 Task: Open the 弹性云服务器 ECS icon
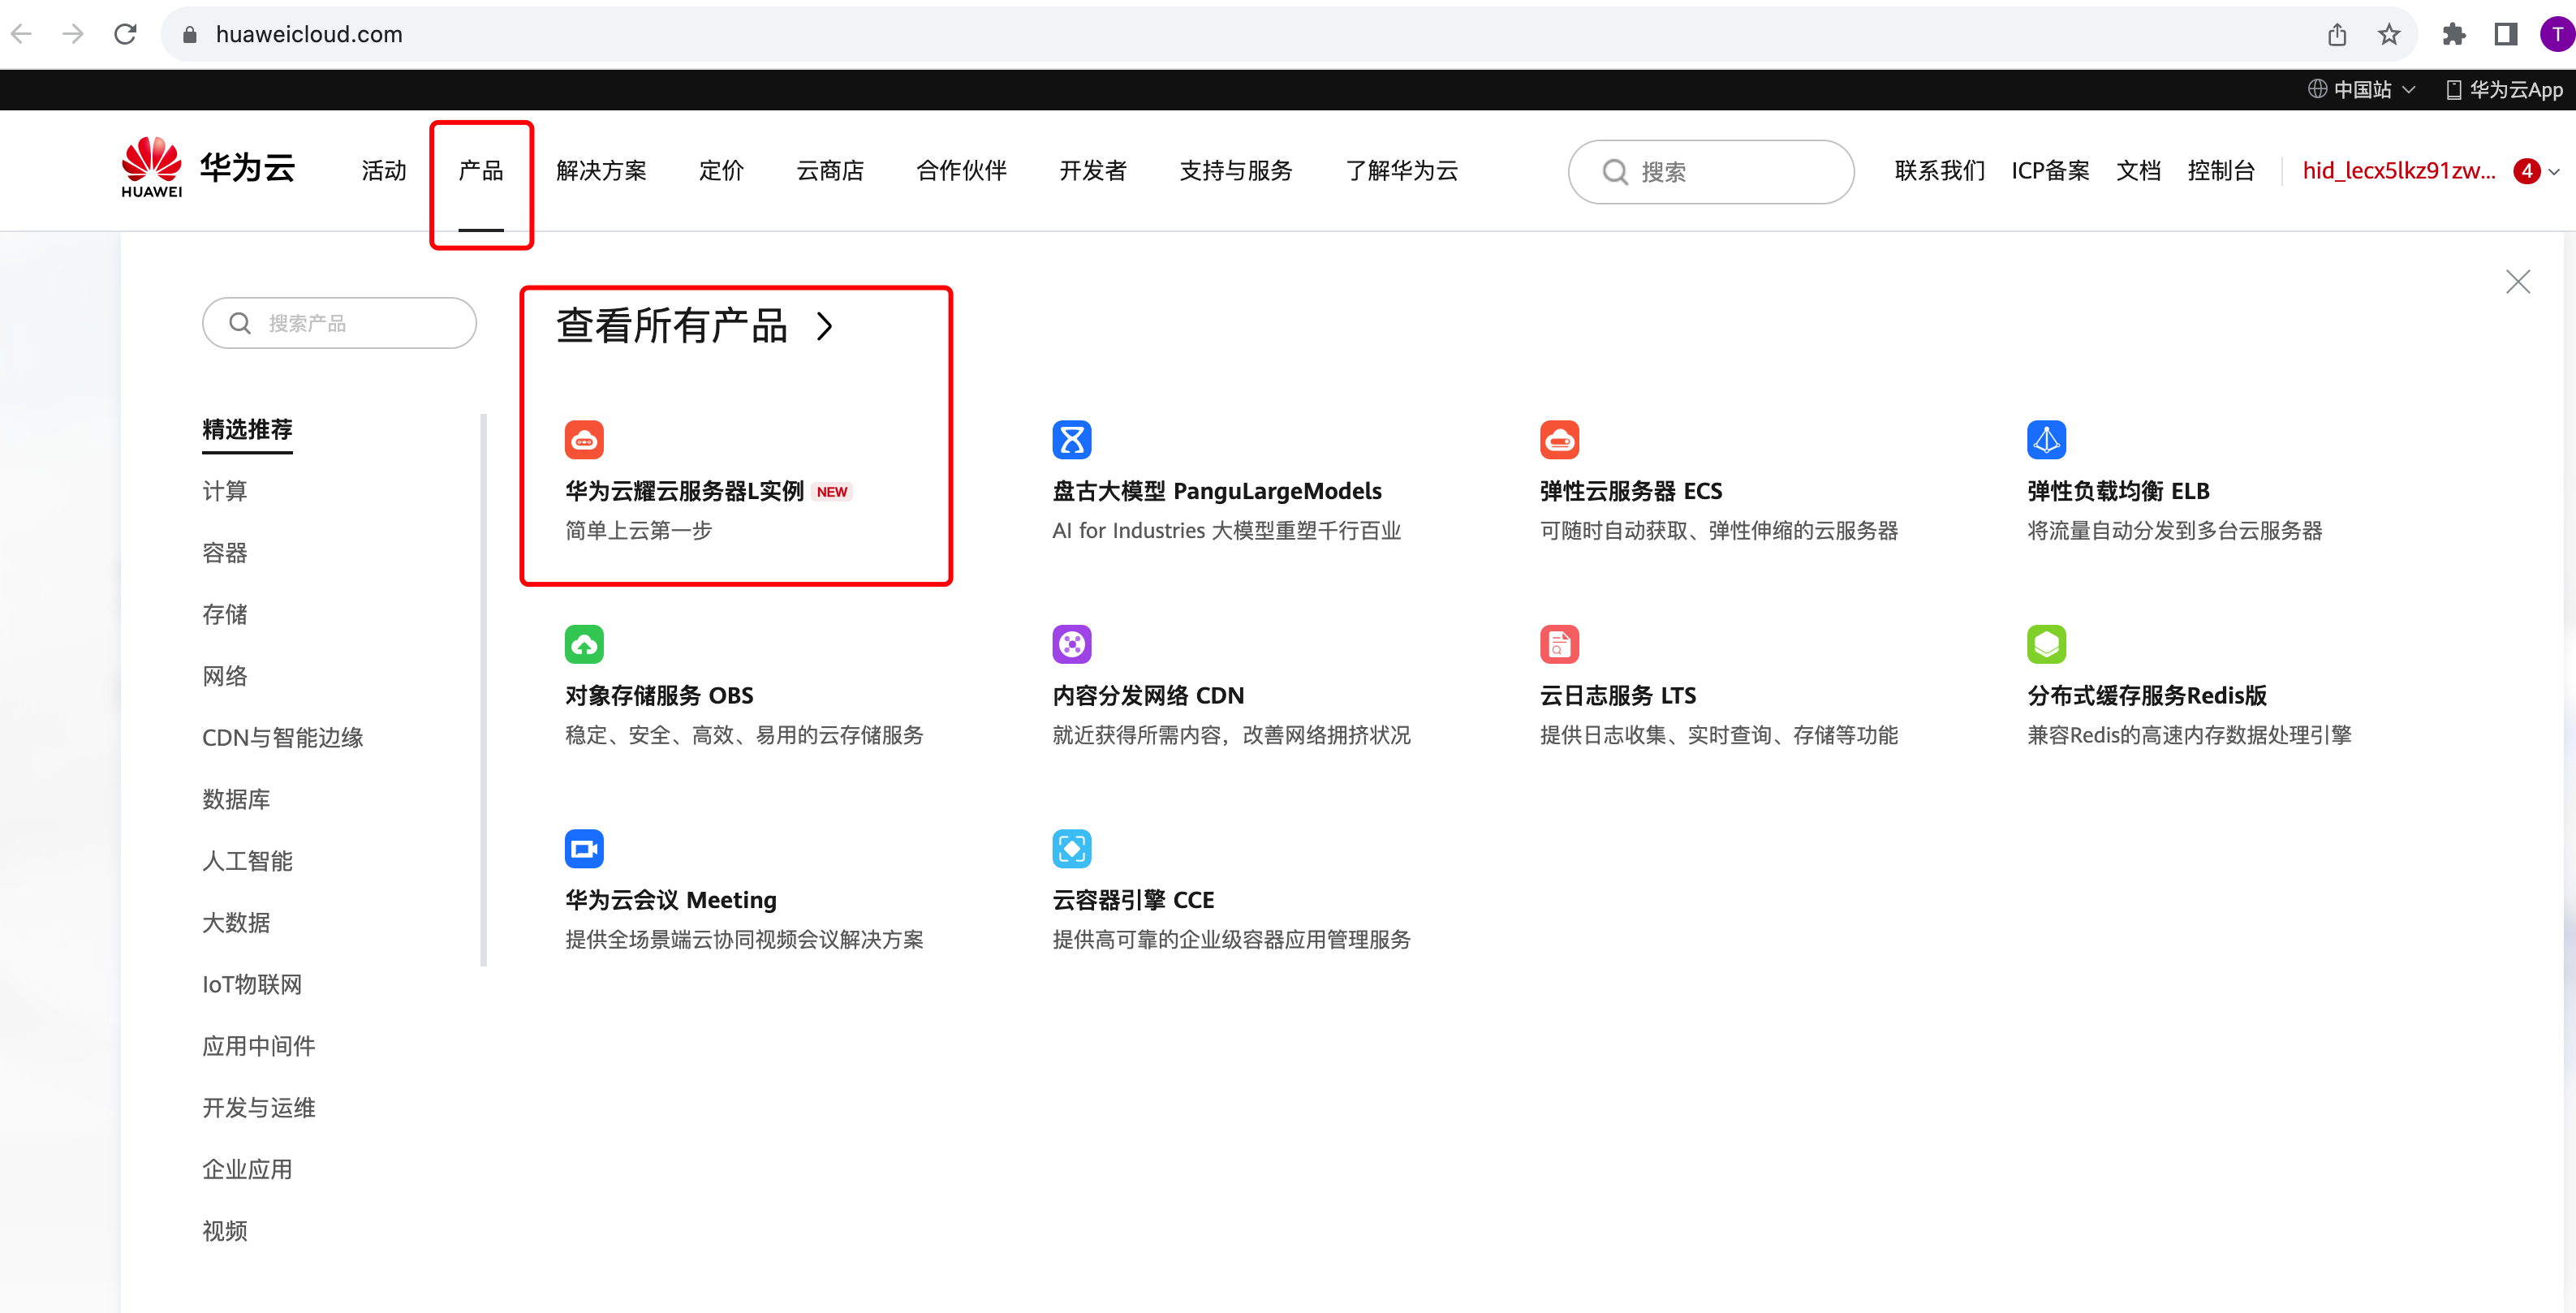click(x=1559, y=440)
